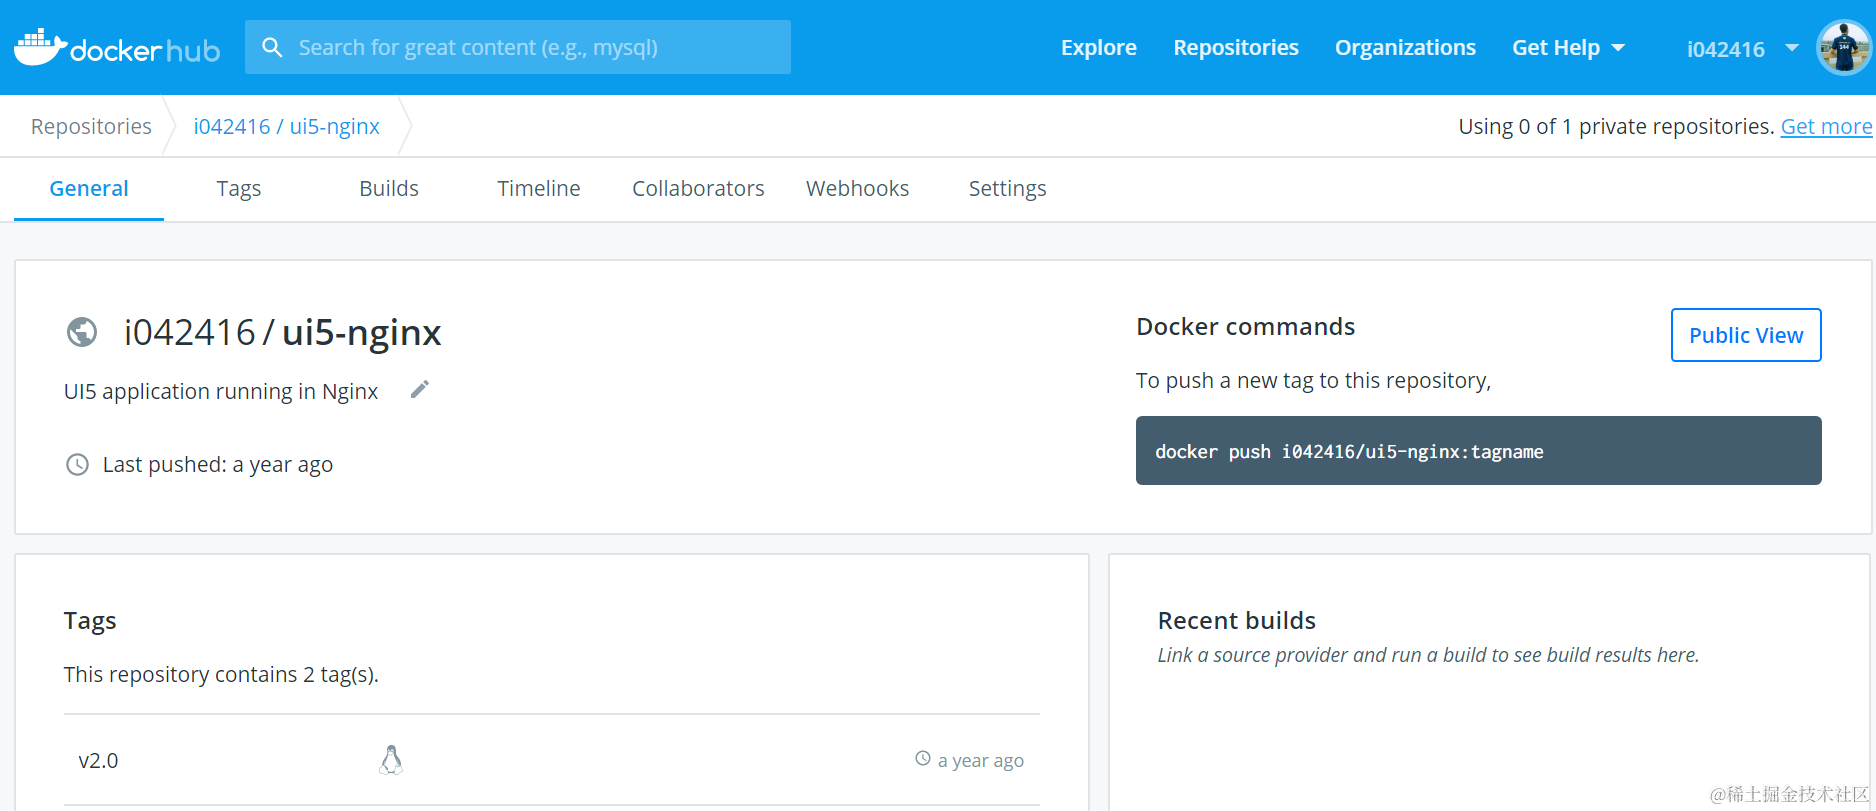Screen dimensions: 1876x811
Task: Click the Public View button
Action: point(1746,335)
